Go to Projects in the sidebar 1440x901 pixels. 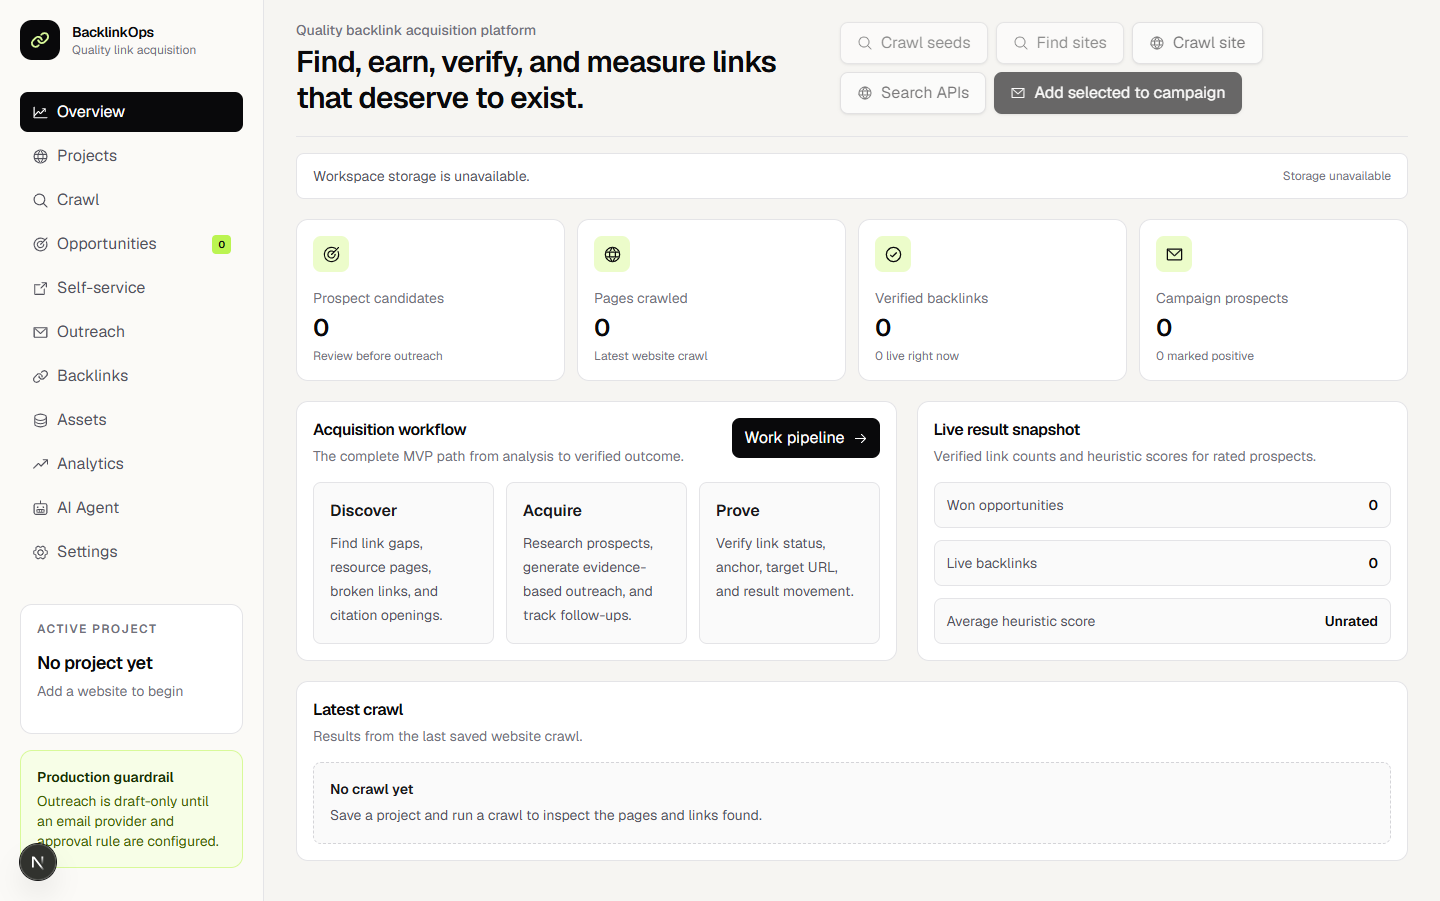pos(131,156)
